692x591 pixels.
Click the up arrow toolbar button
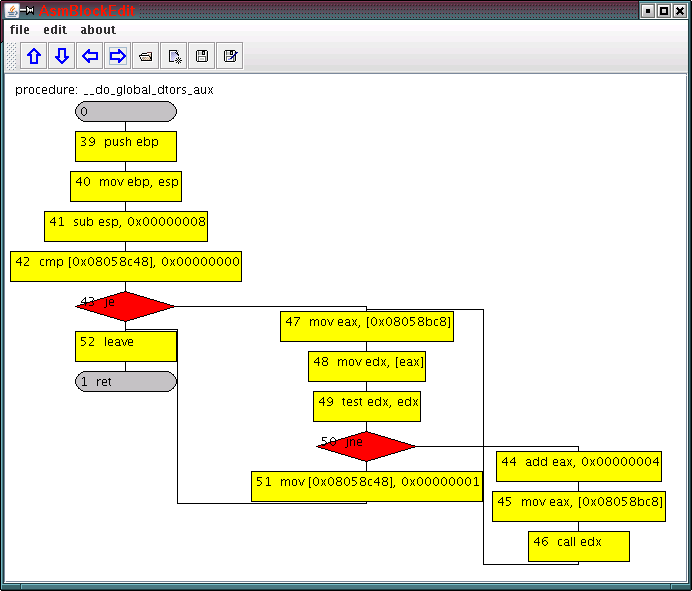tap(34, 56)
